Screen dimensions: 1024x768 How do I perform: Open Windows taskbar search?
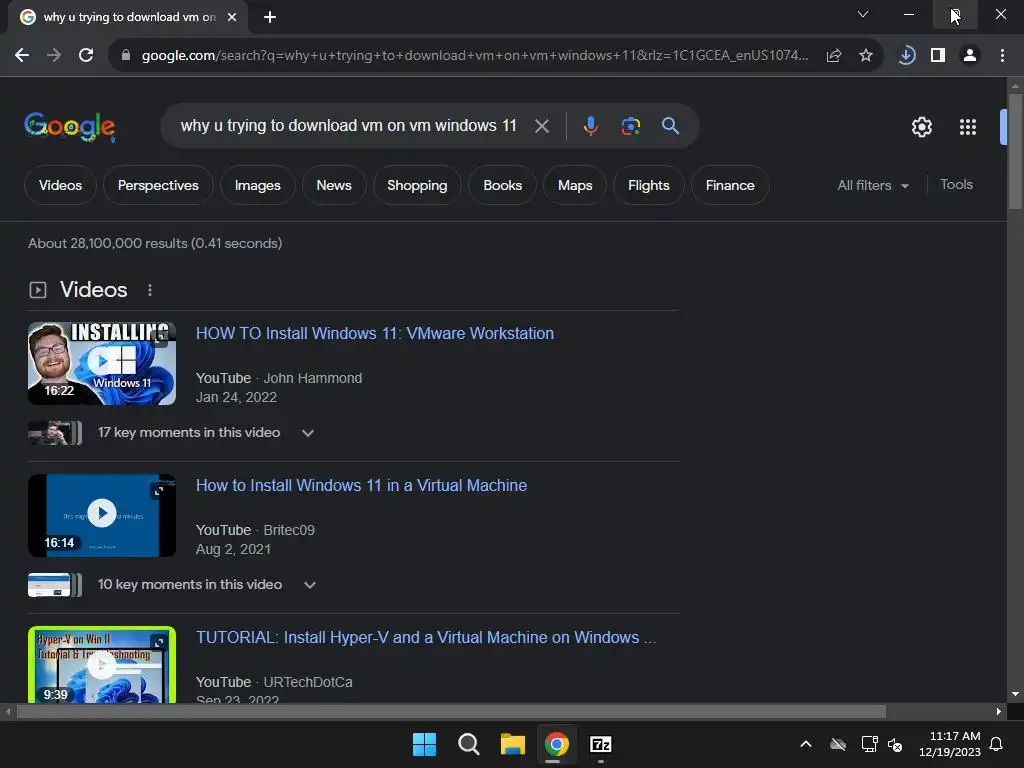(x=468, y=744)
